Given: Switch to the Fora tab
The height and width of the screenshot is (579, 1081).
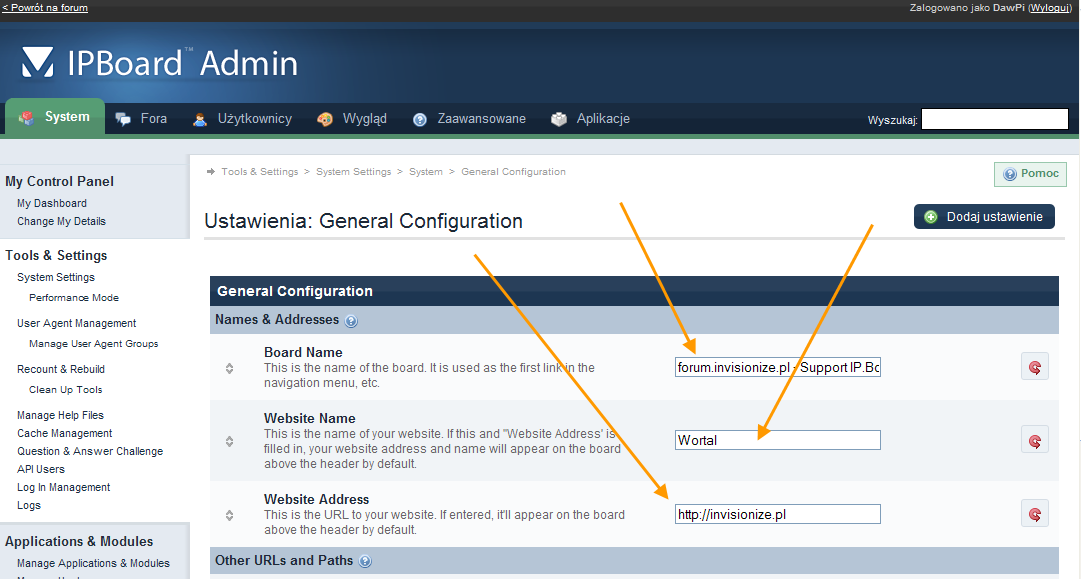Looking at the screenshot, I should 142,119.
